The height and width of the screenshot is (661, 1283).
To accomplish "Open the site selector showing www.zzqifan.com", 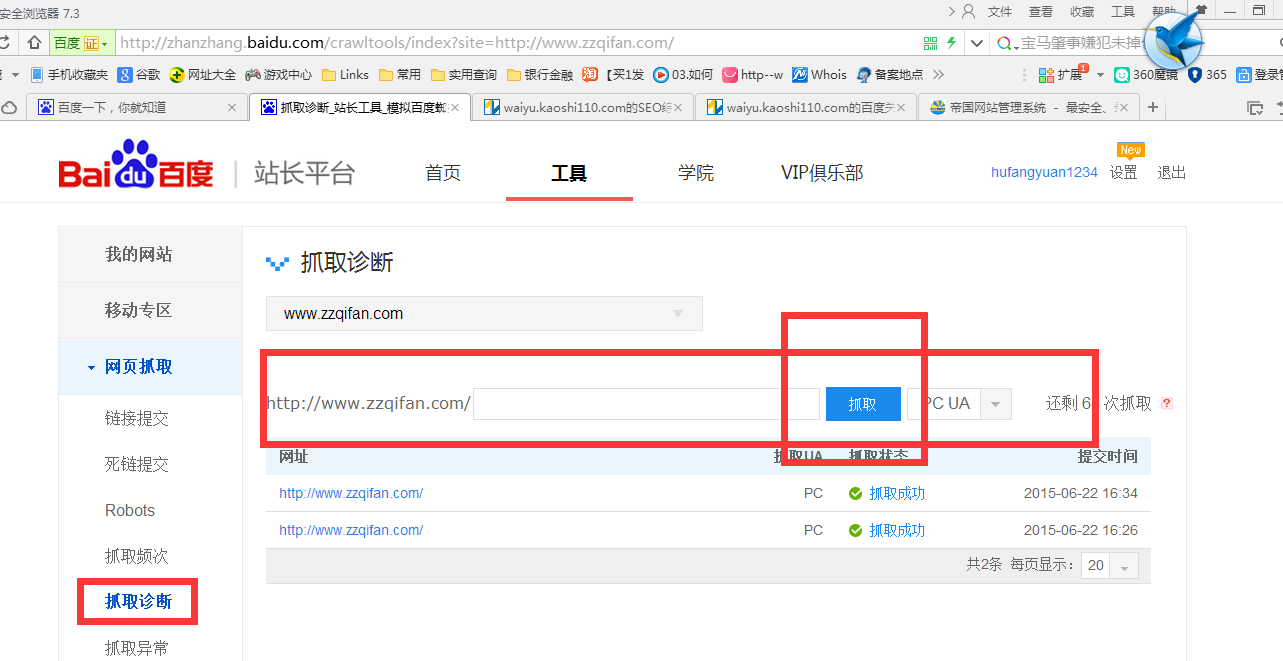I will (484, 313).
